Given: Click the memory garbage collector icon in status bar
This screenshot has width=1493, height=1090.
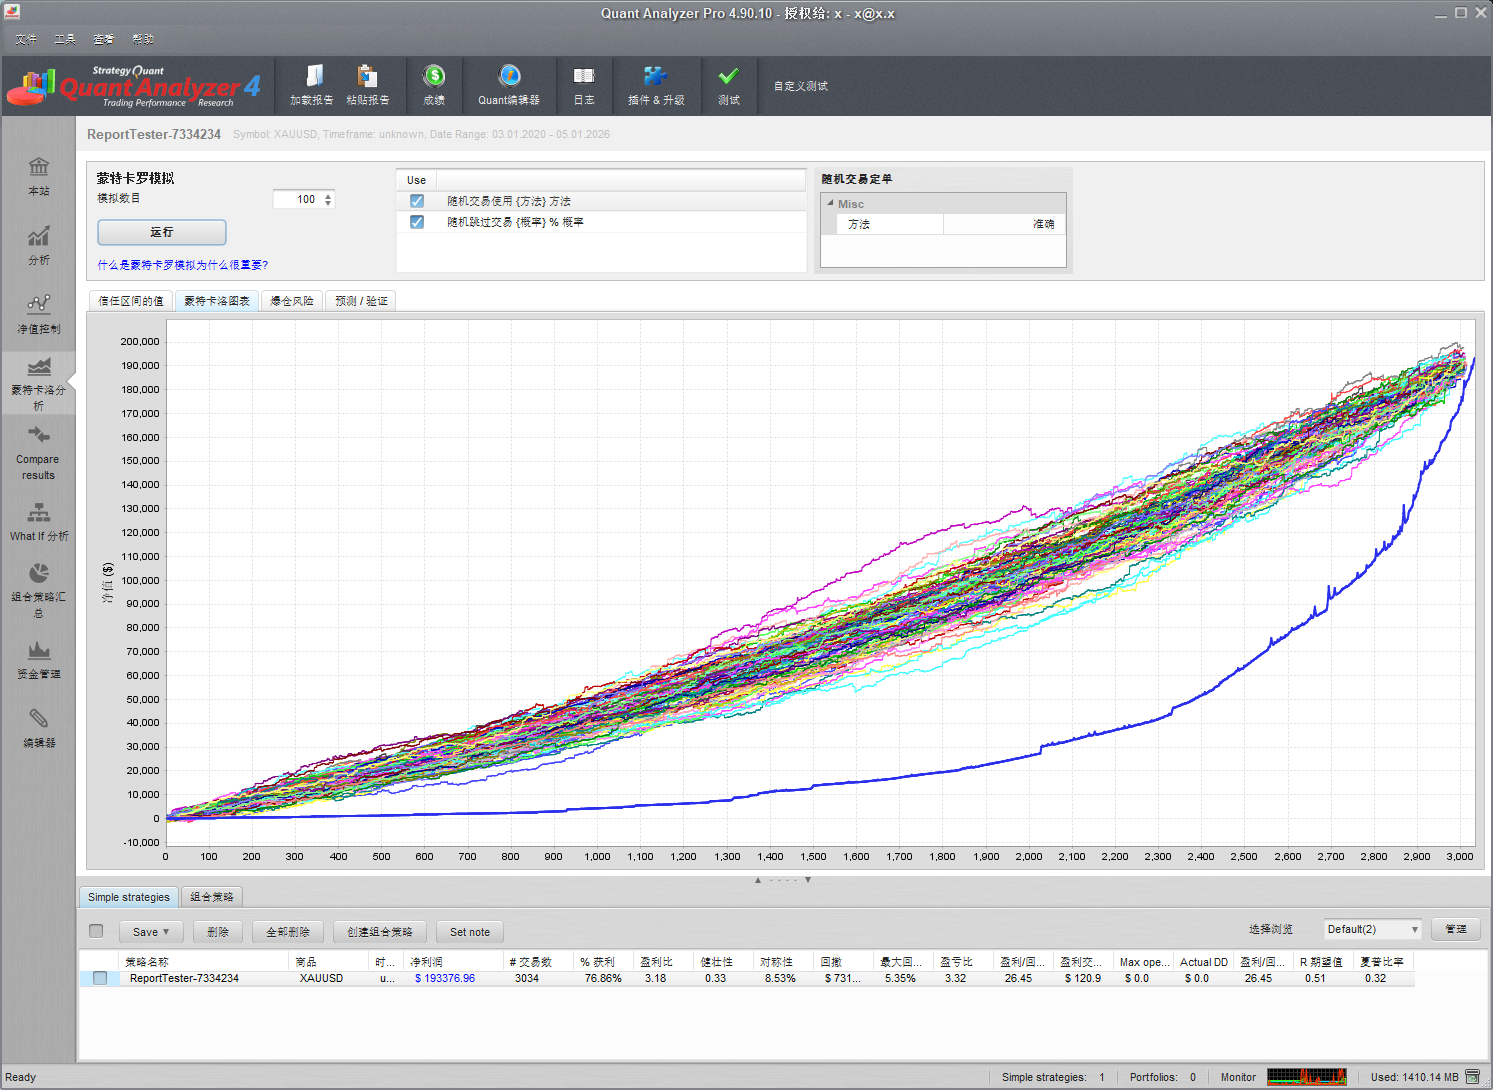Looking at the screenshot, I should (x=1472, y=1077).
